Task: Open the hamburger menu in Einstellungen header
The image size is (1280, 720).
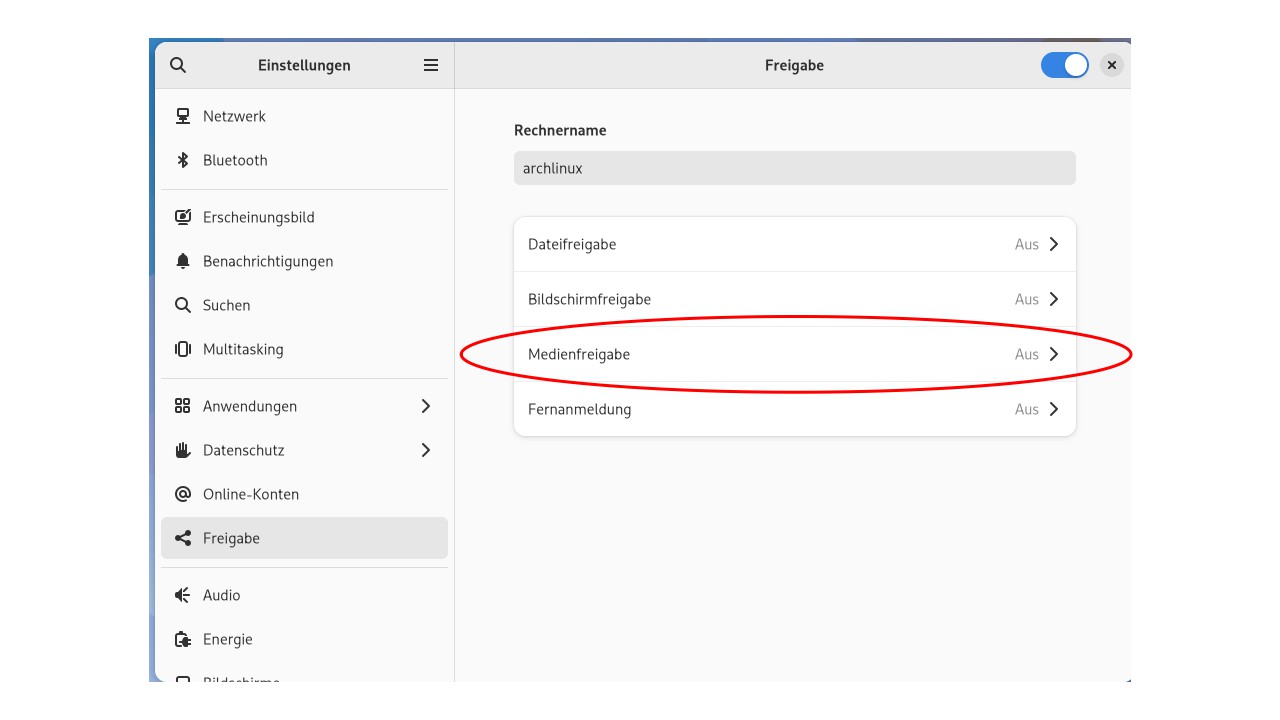Action: (431, 65)
